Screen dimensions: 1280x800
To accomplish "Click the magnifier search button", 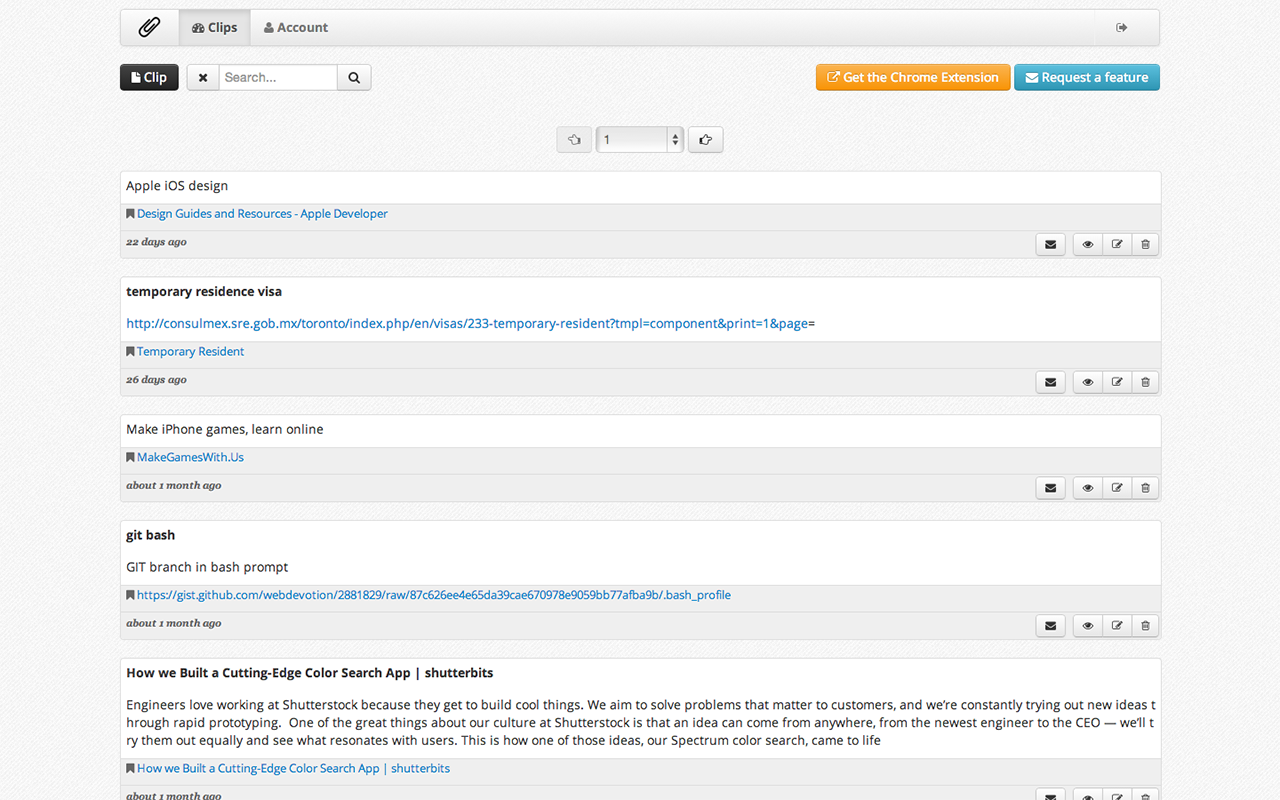I will pyautogui.click(x=354, y=78).
